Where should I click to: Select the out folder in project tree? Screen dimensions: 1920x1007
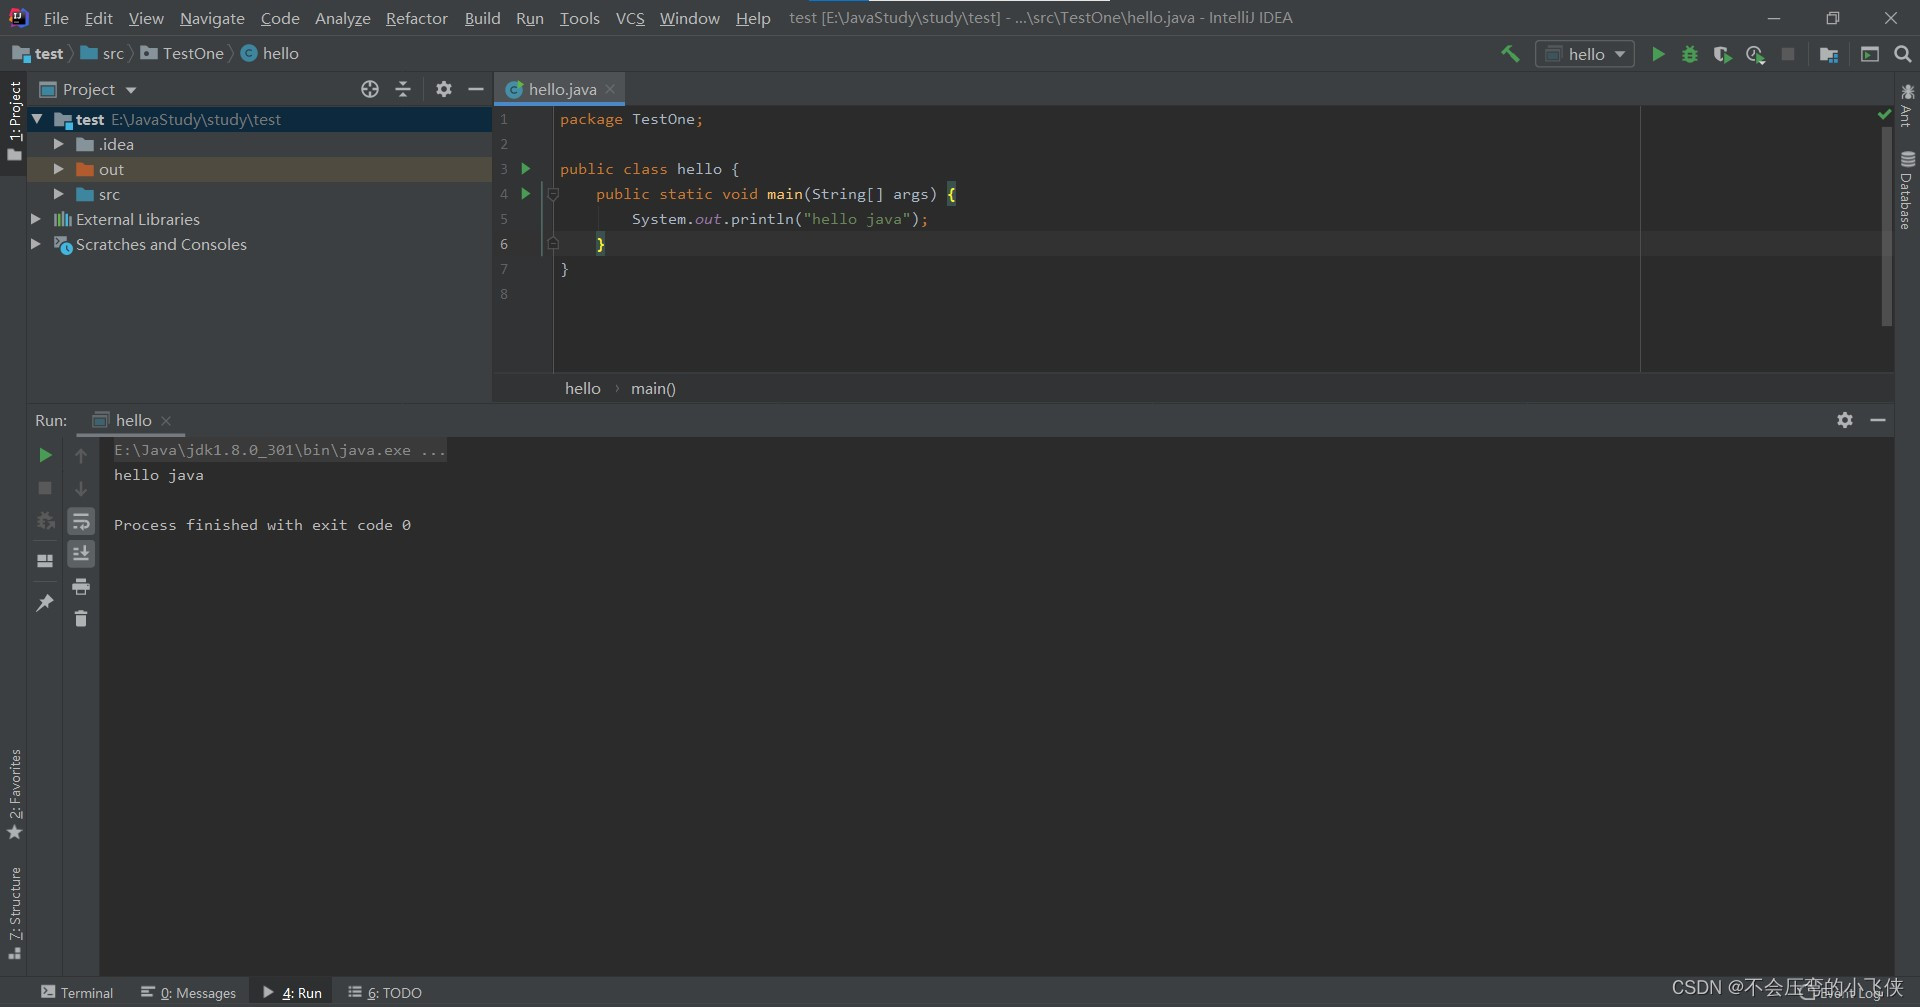pos(259,169)
